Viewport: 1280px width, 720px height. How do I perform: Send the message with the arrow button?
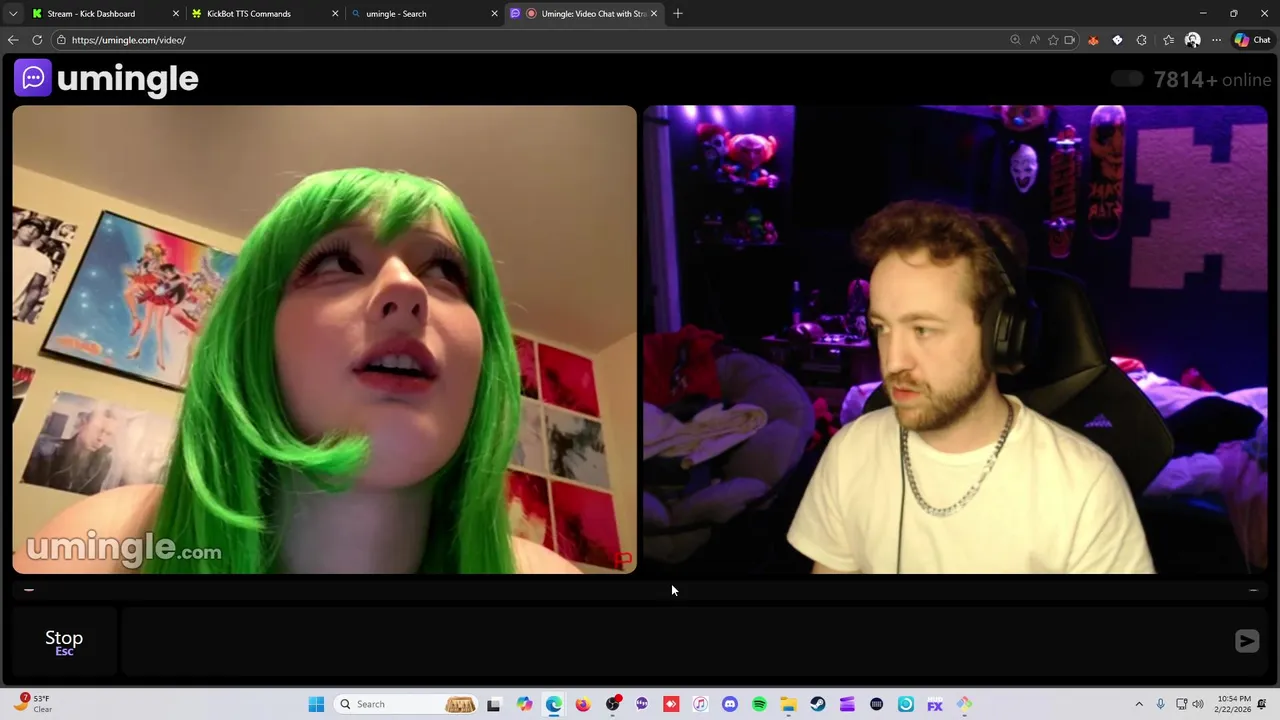(1246, 641)
